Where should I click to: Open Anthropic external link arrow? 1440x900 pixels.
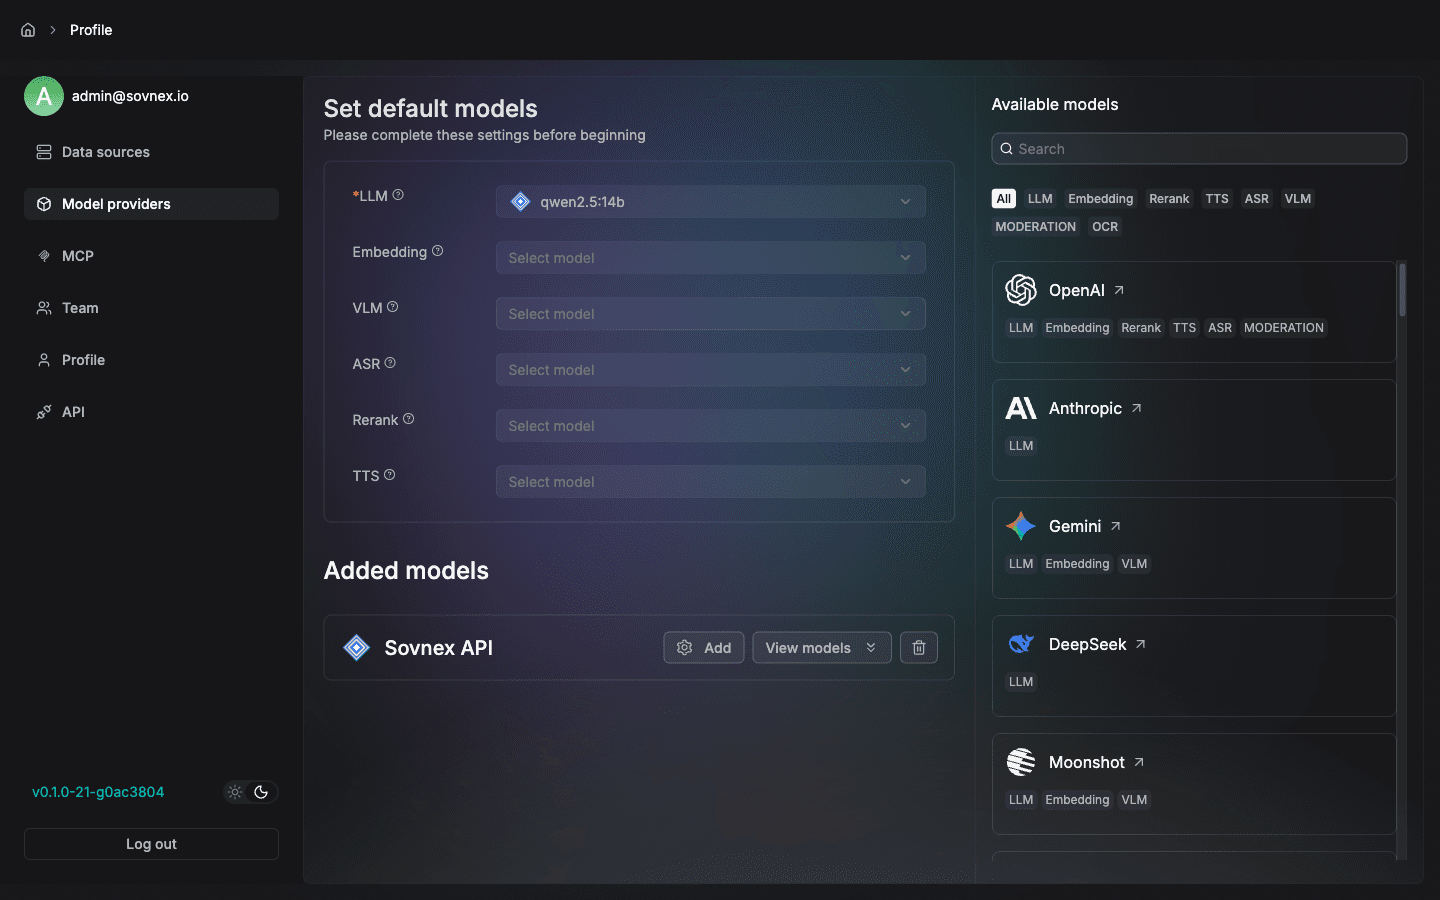tap(1136, 408)
